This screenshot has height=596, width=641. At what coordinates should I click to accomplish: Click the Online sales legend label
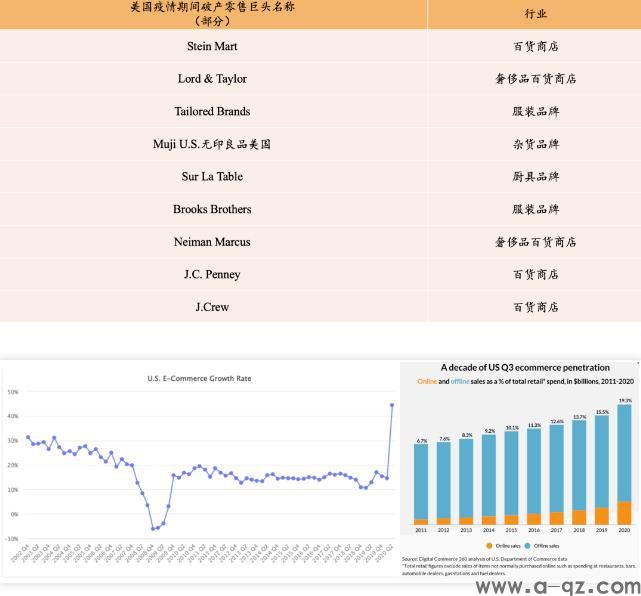[x=508, y=546]
